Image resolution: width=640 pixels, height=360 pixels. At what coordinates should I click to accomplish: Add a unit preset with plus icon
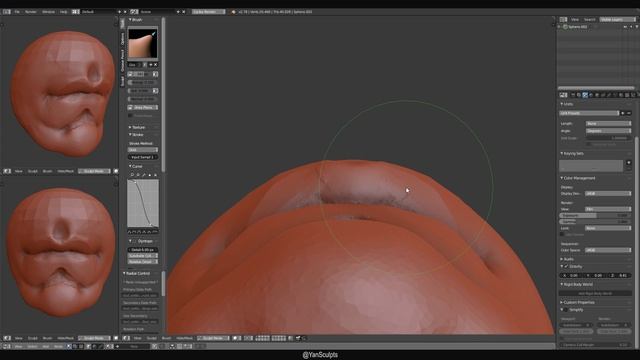tap(623, 113)
